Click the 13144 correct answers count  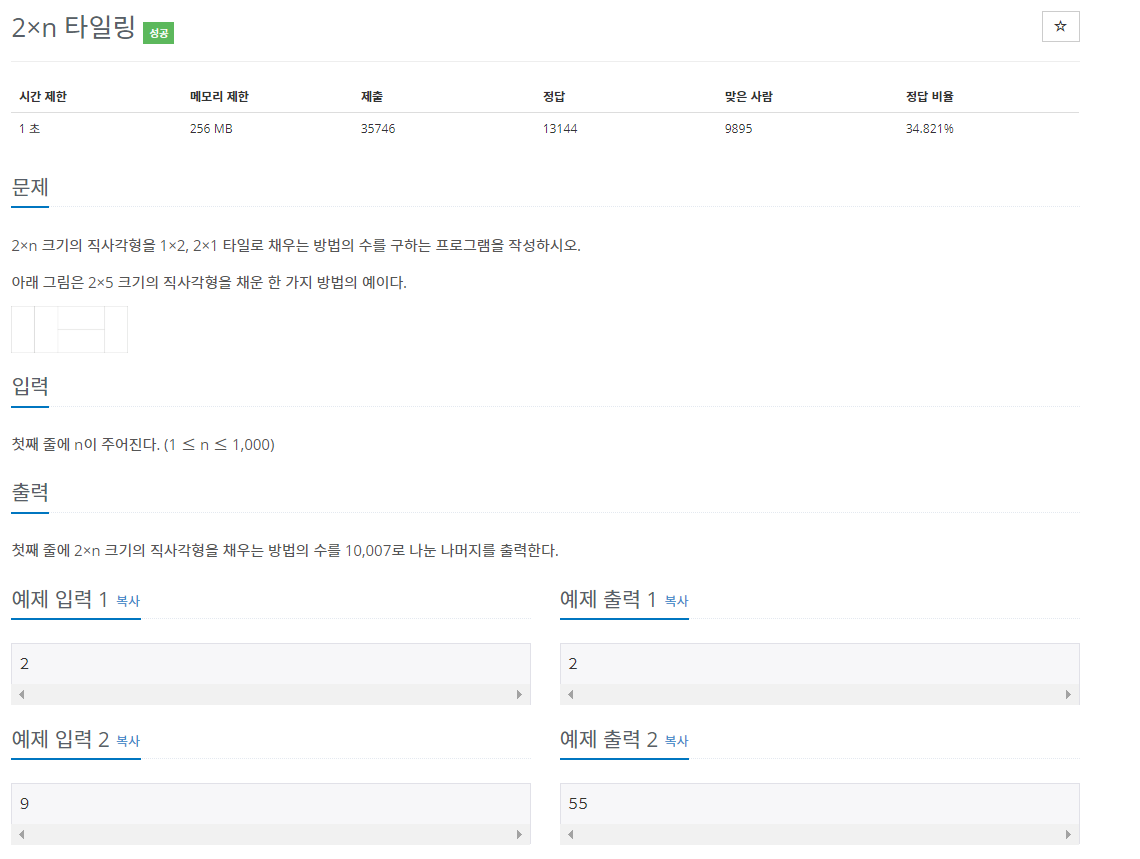(558, 128)
